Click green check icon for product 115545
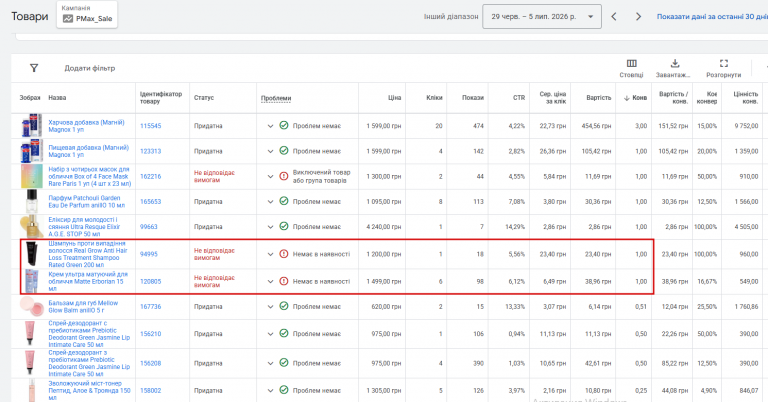 [x=284, y=125]
